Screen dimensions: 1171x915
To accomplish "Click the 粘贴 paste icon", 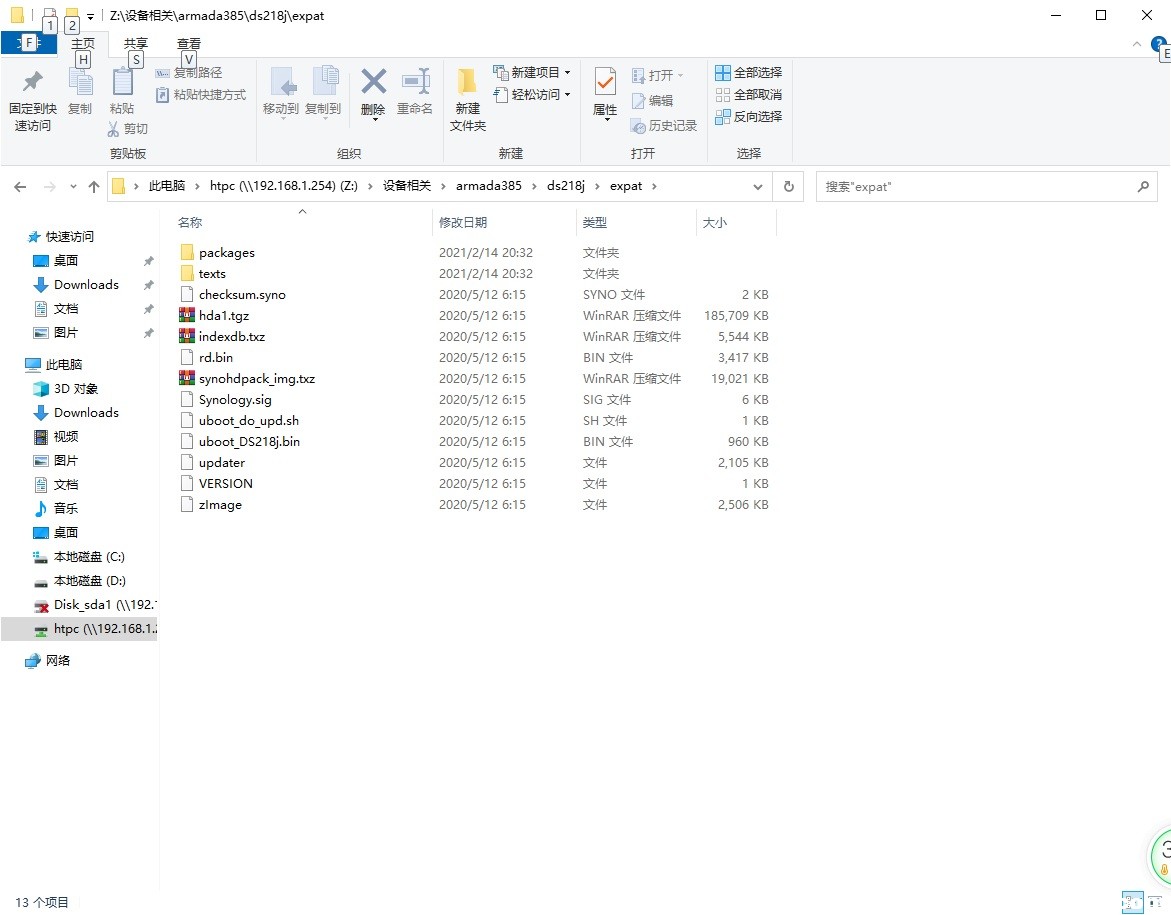I will coord(122,91).
